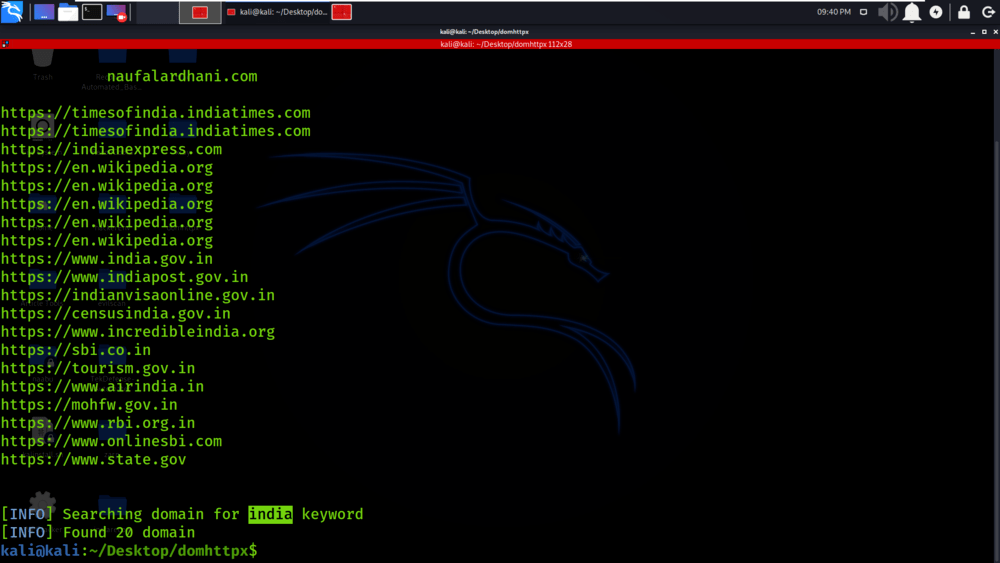
Task: Click the https://indianvisaonline.gov.in line
Action: coord(138,295)
